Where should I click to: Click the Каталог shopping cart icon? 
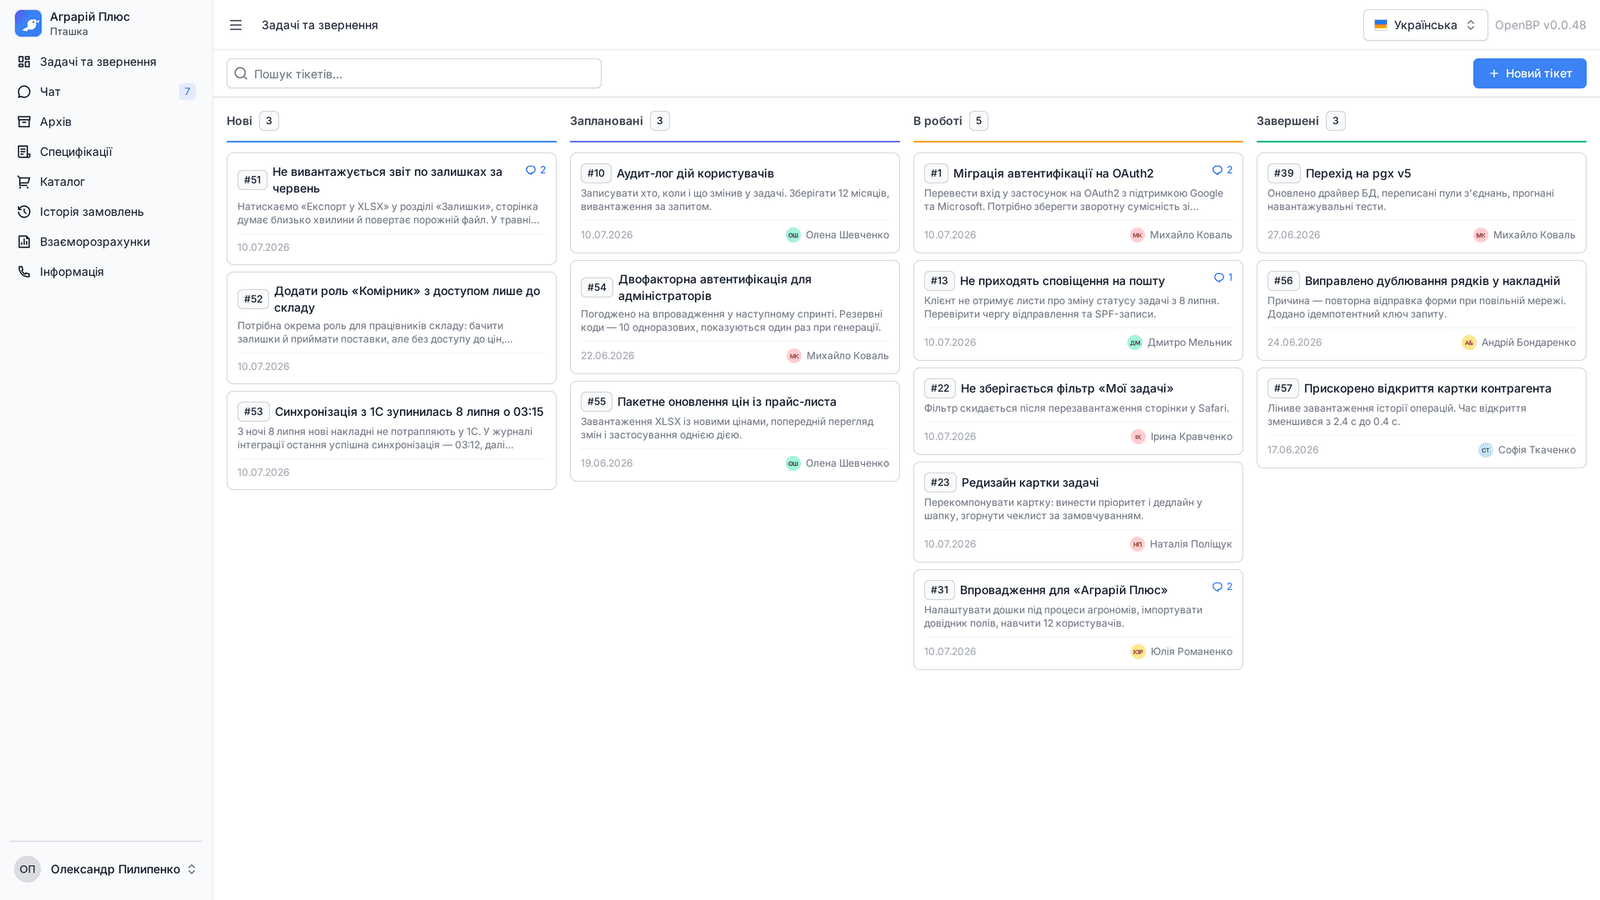click(24, 182)
